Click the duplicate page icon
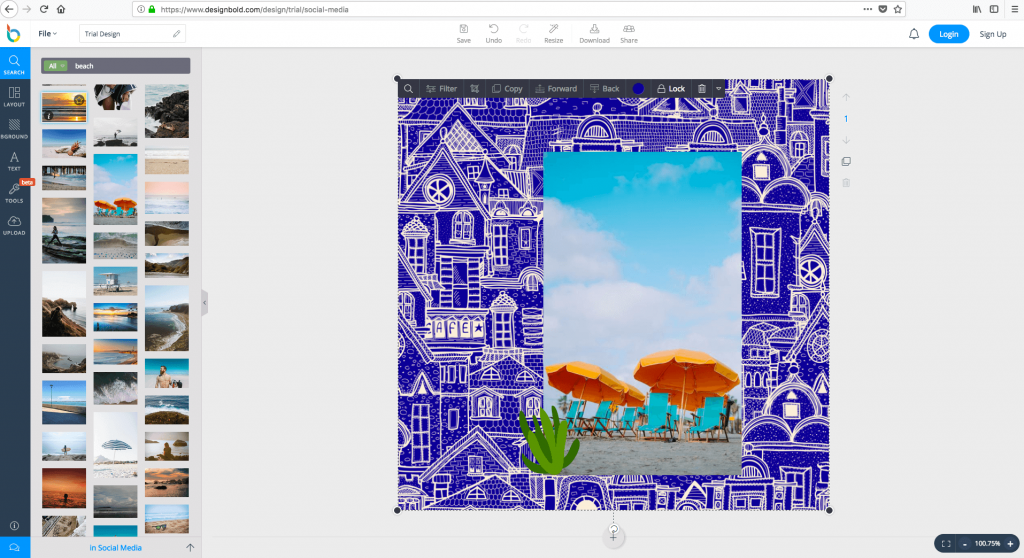The height and width of the screenshot is (558, 1024). pos(846,161)
